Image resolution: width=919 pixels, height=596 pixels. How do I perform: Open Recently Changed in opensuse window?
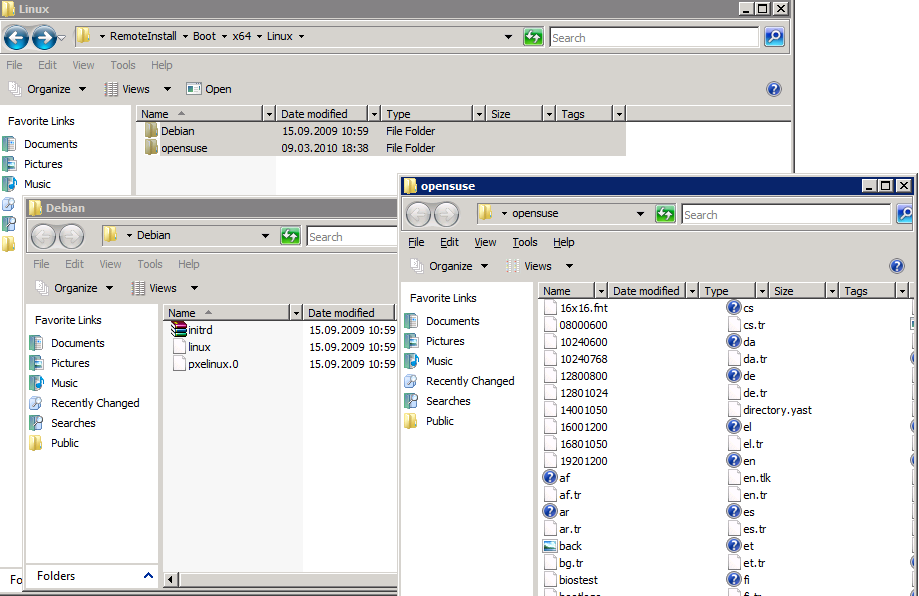[470, 381]
